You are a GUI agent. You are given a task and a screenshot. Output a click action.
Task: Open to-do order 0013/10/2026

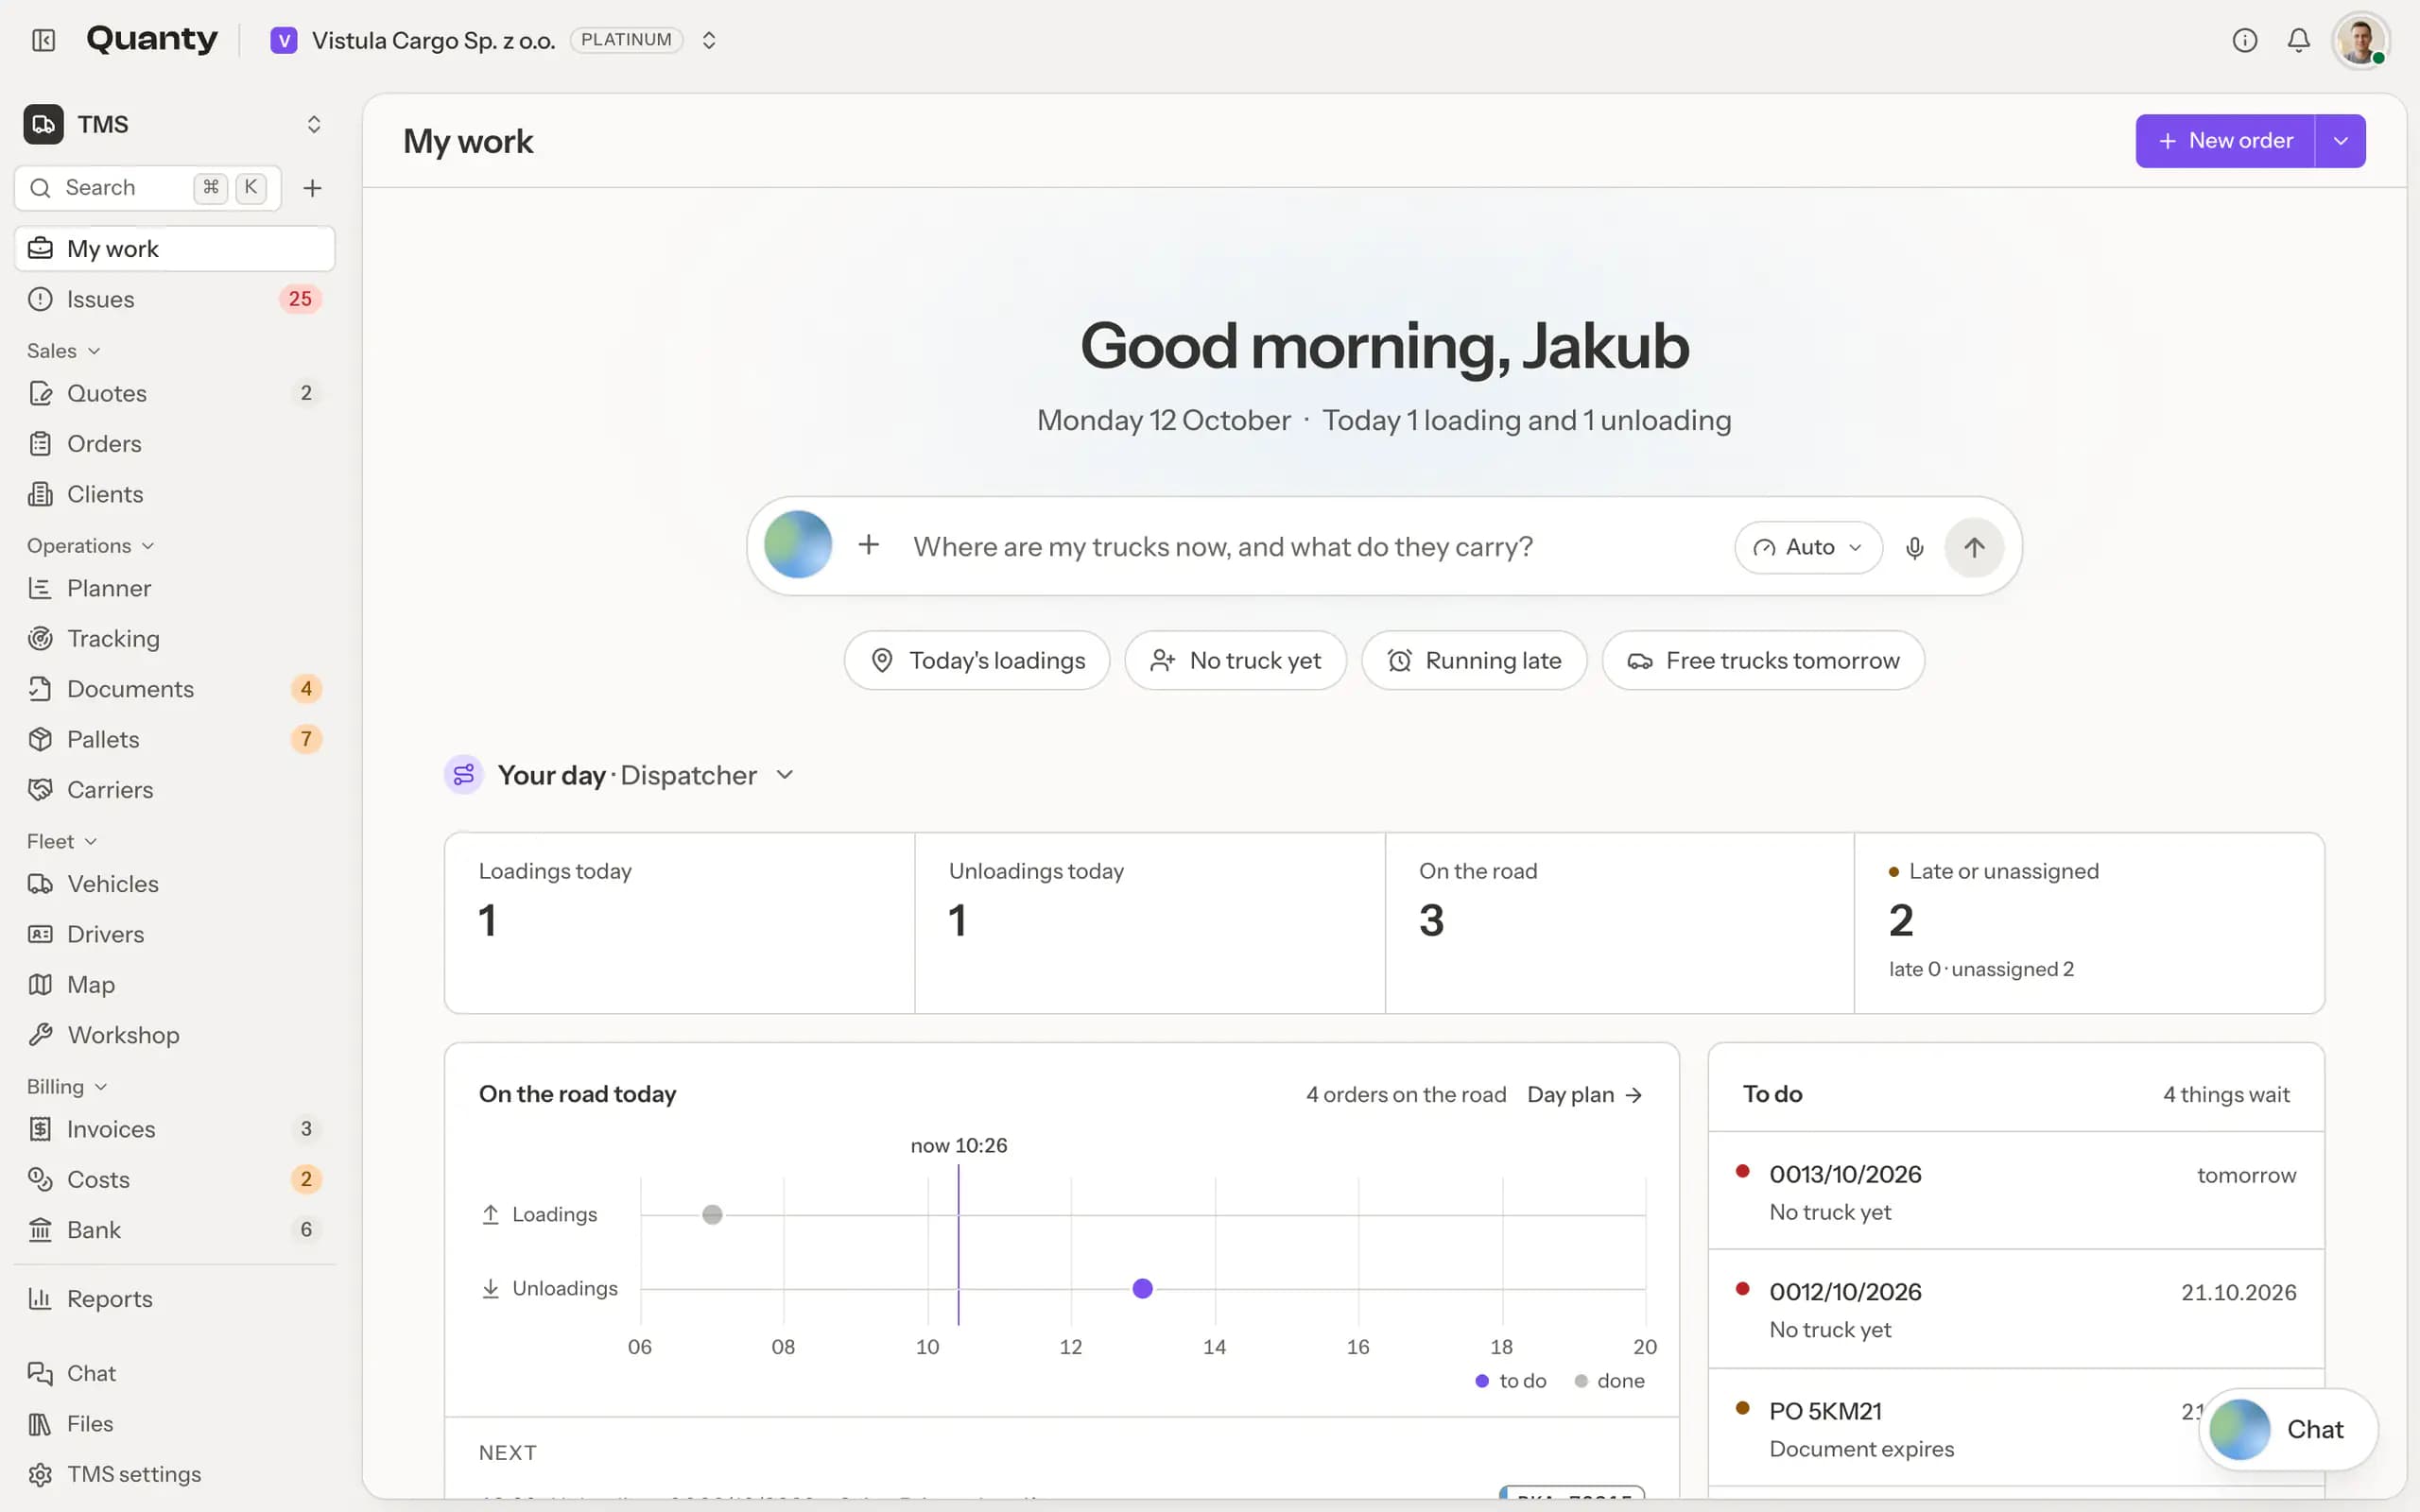[2016, 1192]
